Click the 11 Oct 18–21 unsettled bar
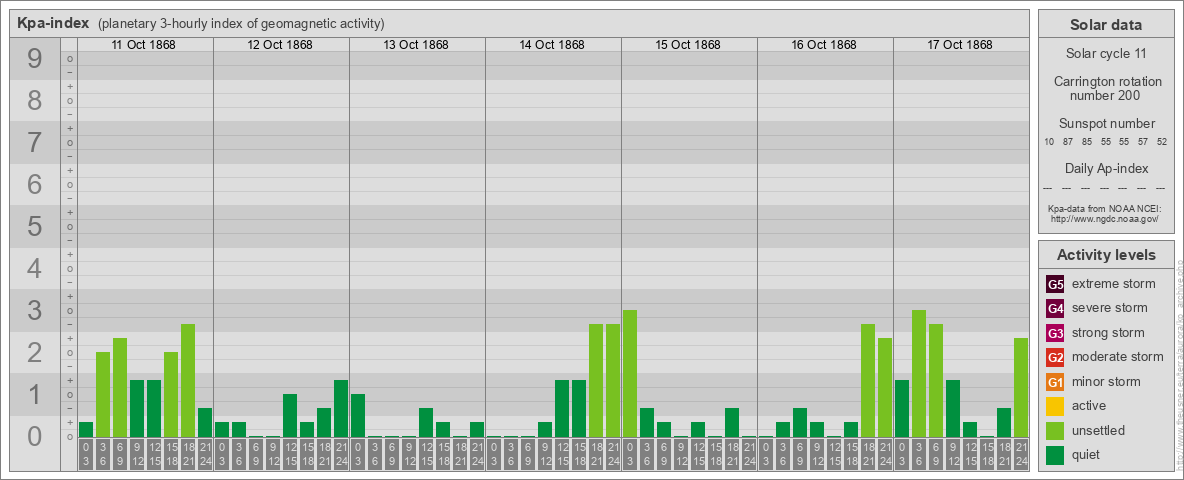This screenshot has height=480, width=1184. pyautogui.click(x=188, y=380)
